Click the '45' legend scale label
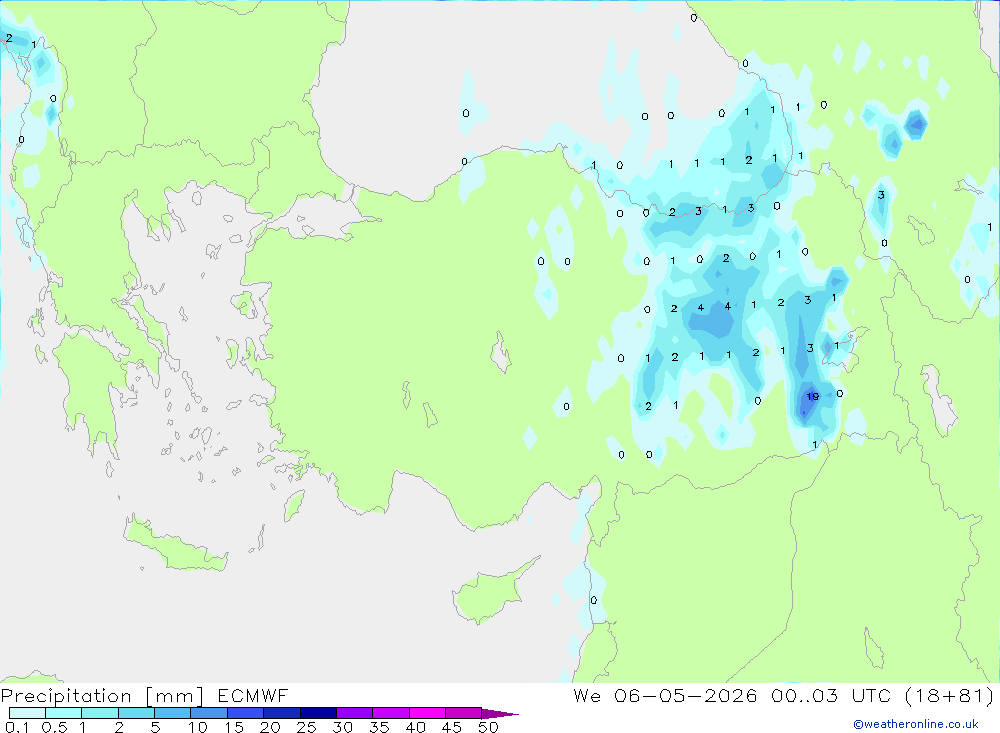The height and width of the screenshot is (733, 1000). point(452,727)
